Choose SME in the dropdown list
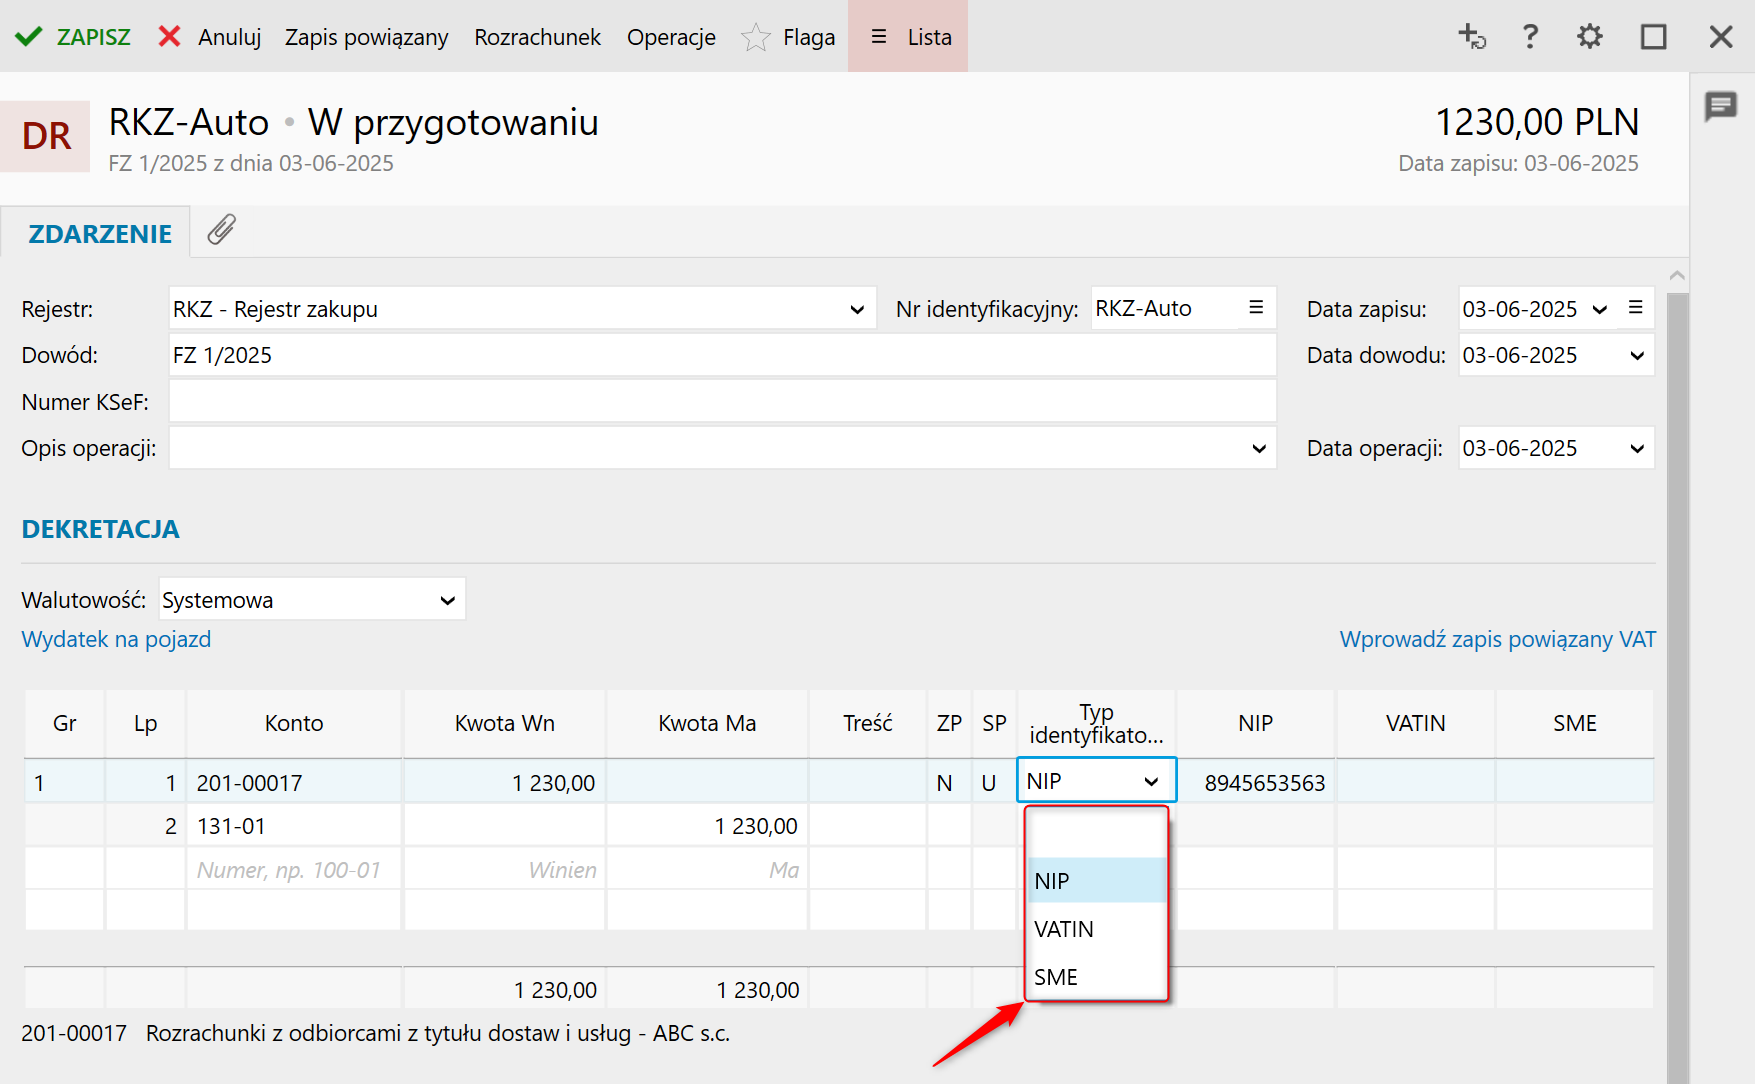 coord(1056,977)
